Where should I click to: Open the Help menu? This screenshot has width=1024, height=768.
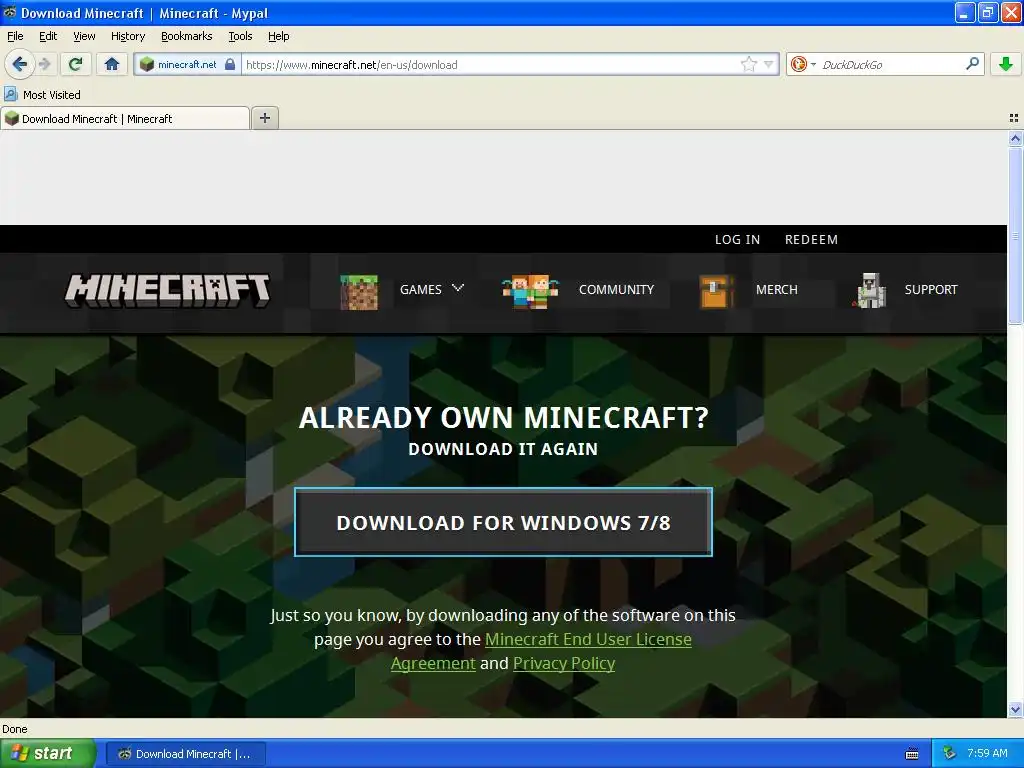278,36
